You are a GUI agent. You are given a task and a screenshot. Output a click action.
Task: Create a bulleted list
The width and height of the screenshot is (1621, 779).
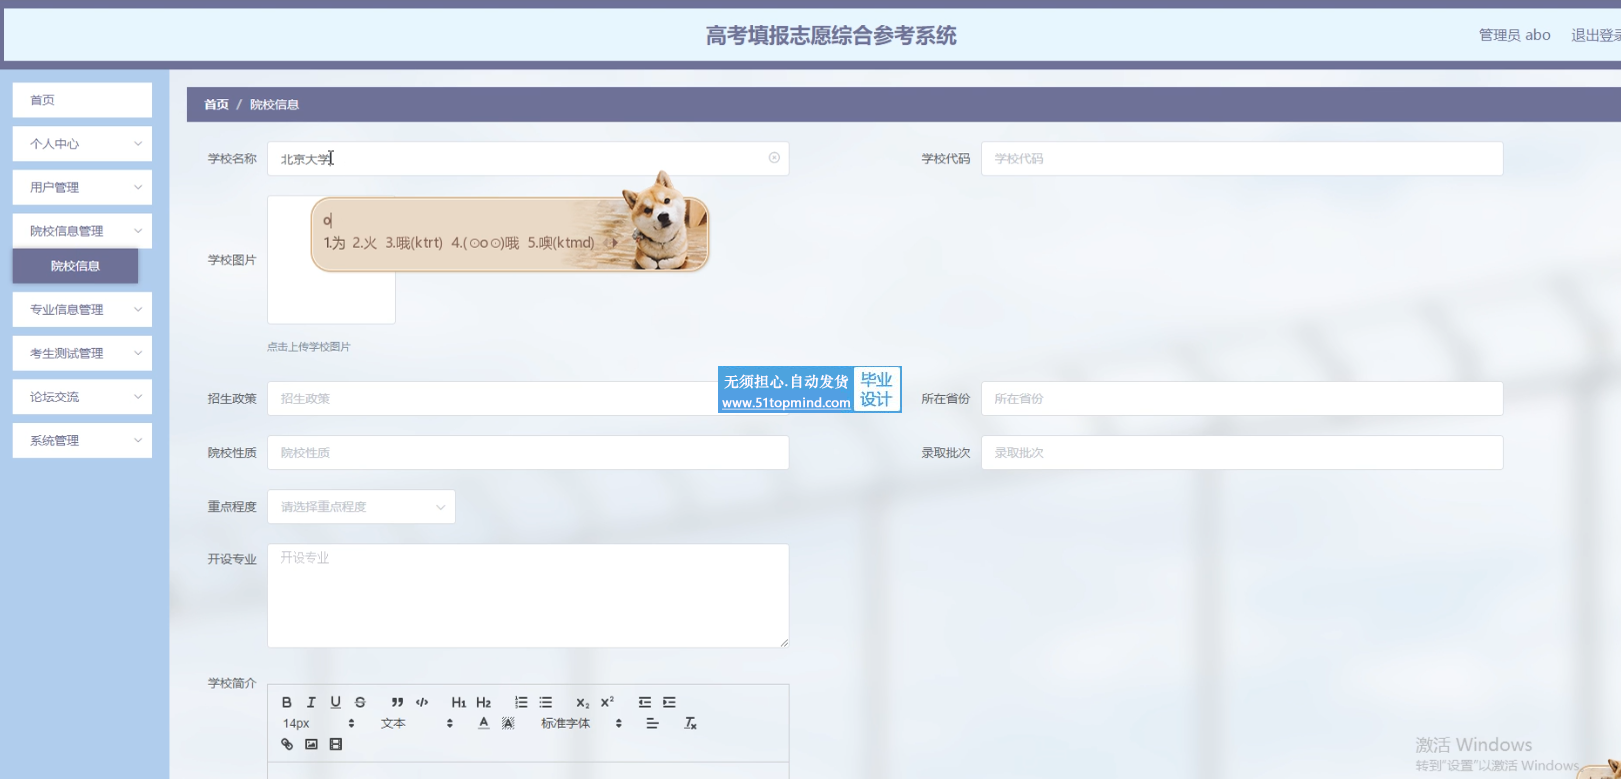point(546,702)
